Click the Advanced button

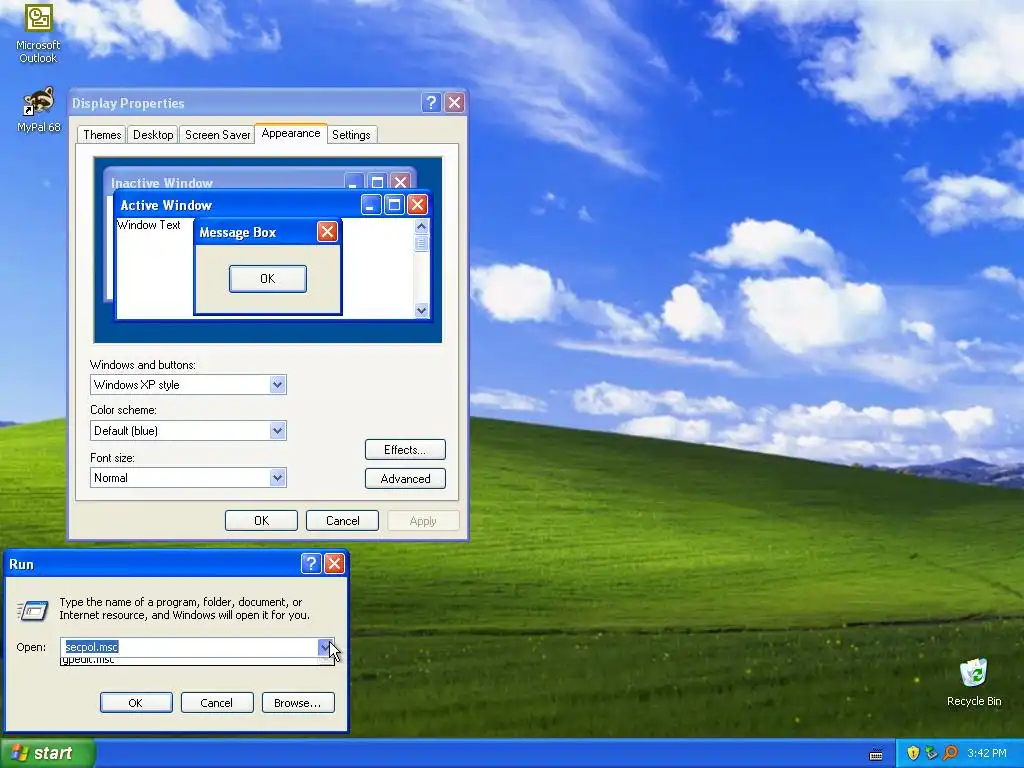pyautogui.click(x=405, y=479)
